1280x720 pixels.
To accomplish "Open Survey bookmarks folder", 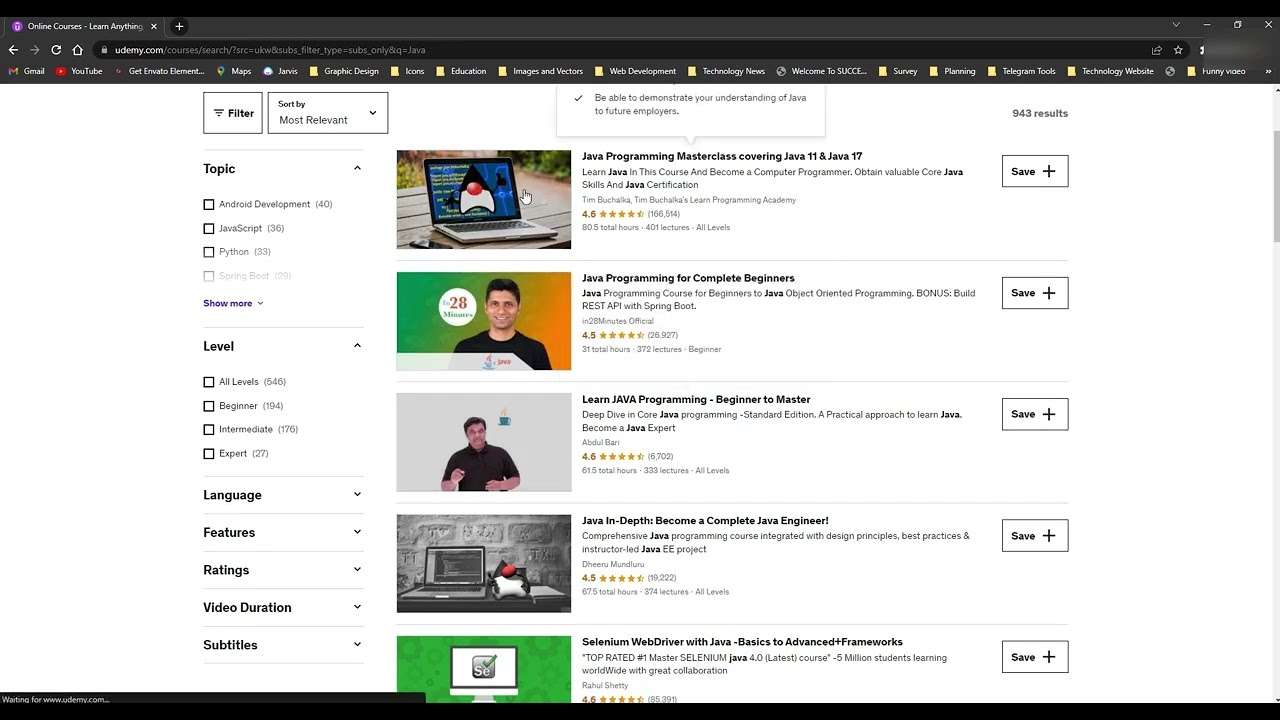I will click(x=897, y=71).
